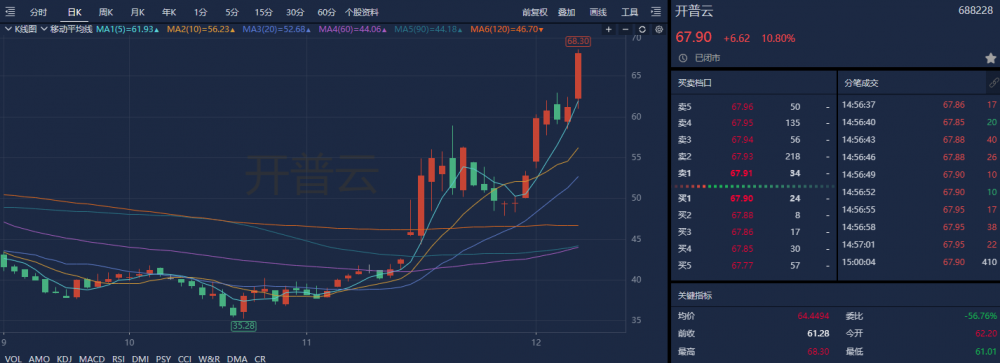Toggle the right panel list icon
Screen dimensions: 1000x363
point(656,11)
